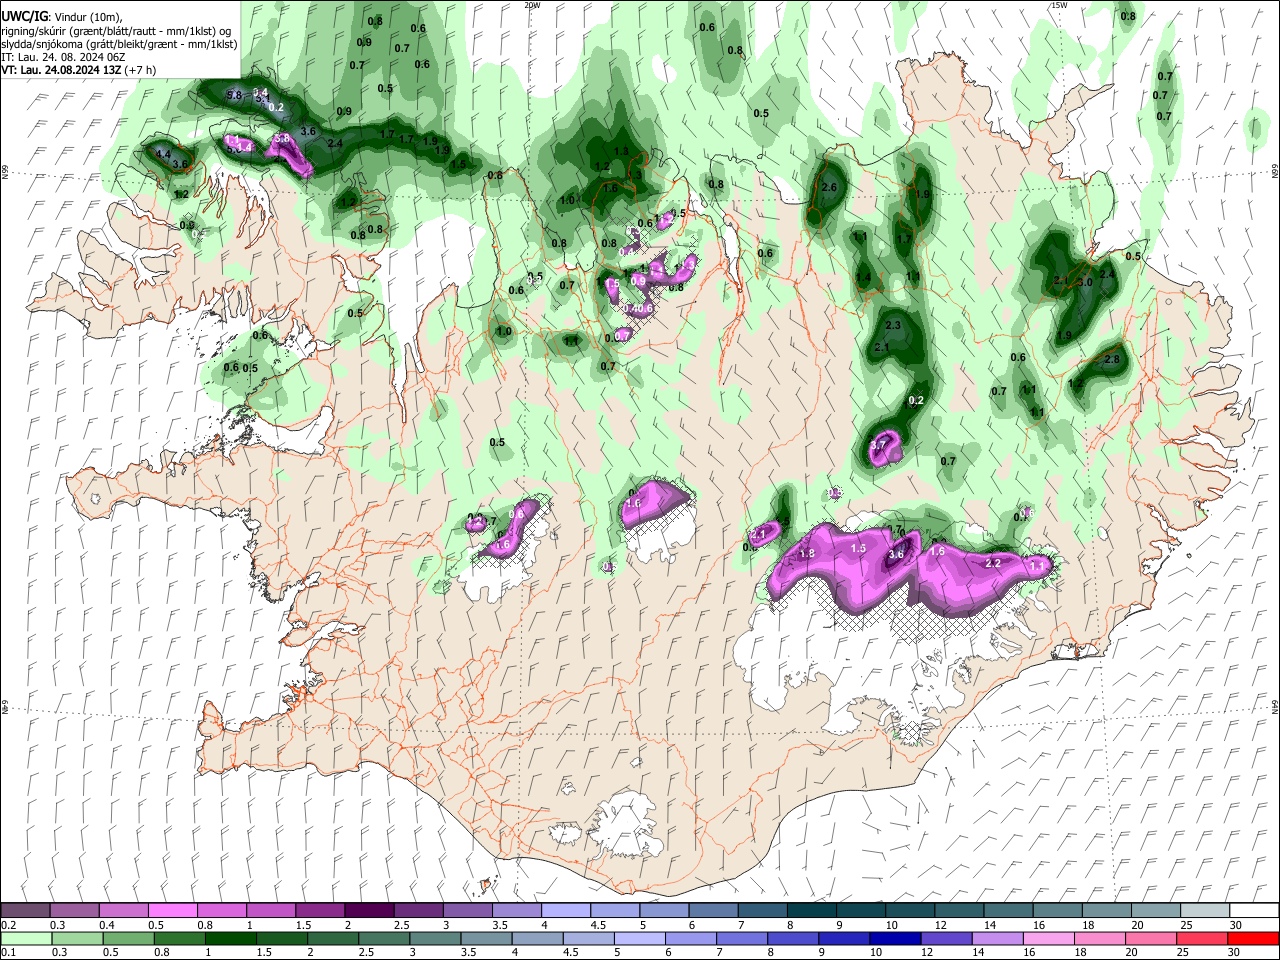Click the '2.2' snowfall value on the glacier
The width and height of the screenshot is (1280, 960).
pyautogui.click(x=993, y=564)
